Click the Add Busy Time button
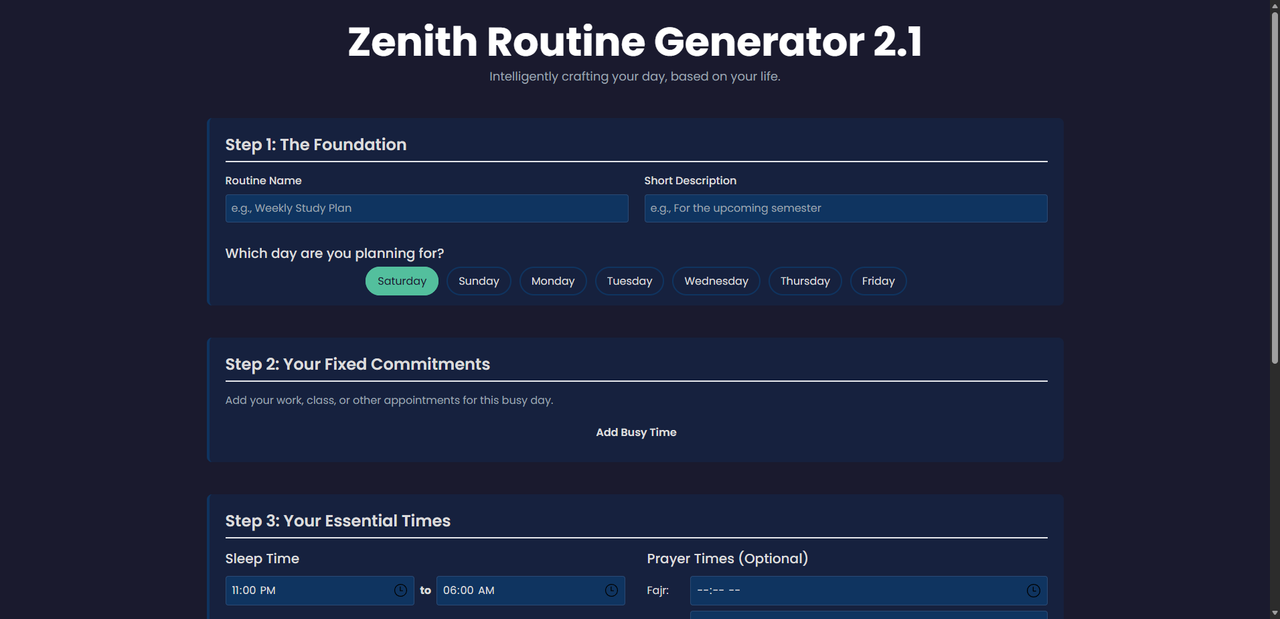 pyautogui.click(x=636, y=432)
